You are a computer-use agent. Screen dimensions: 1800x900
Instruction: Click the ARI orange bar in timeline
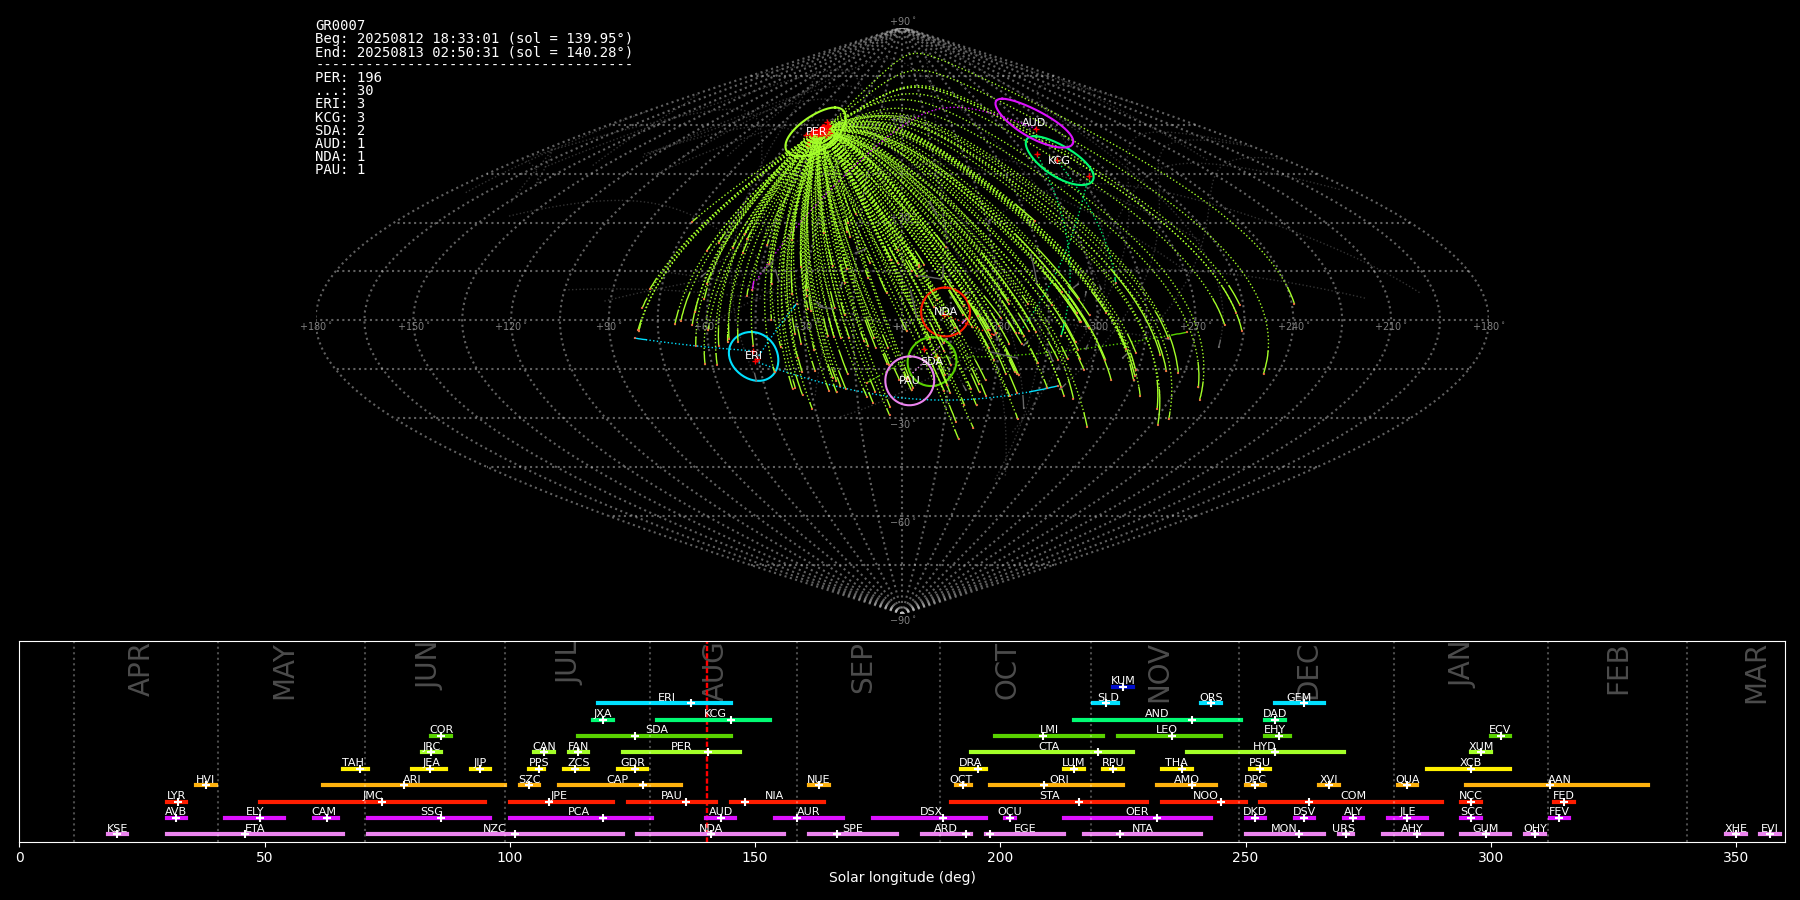click(x=413, y=785)
